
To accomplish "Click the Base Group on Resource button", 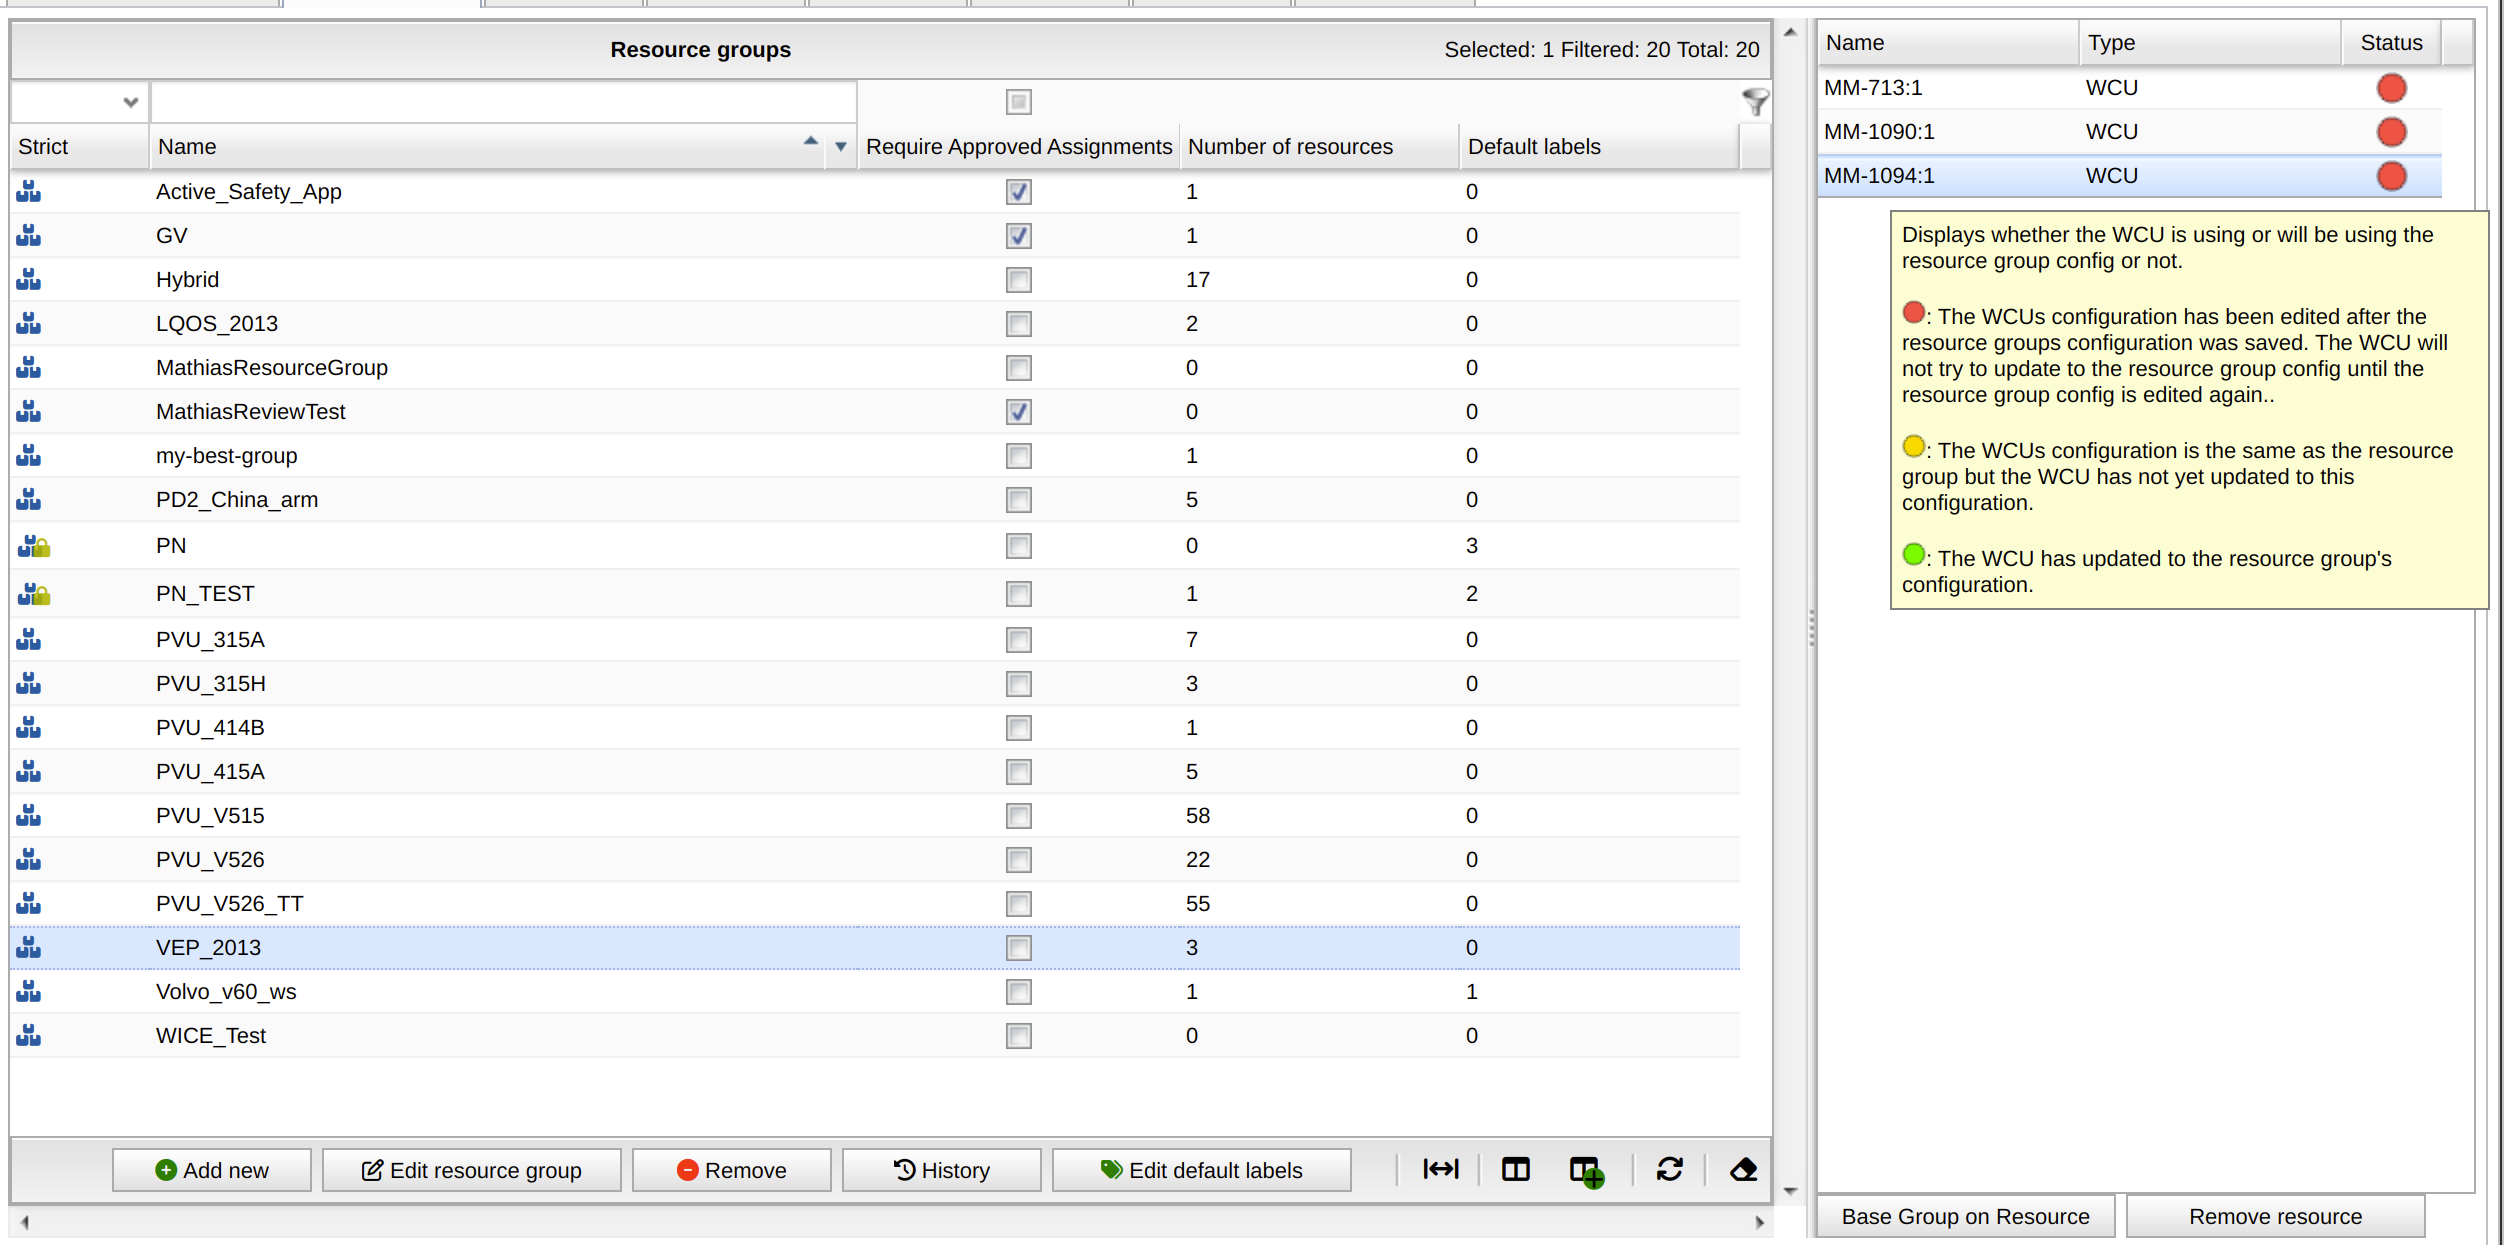I will (1965, 1216).
